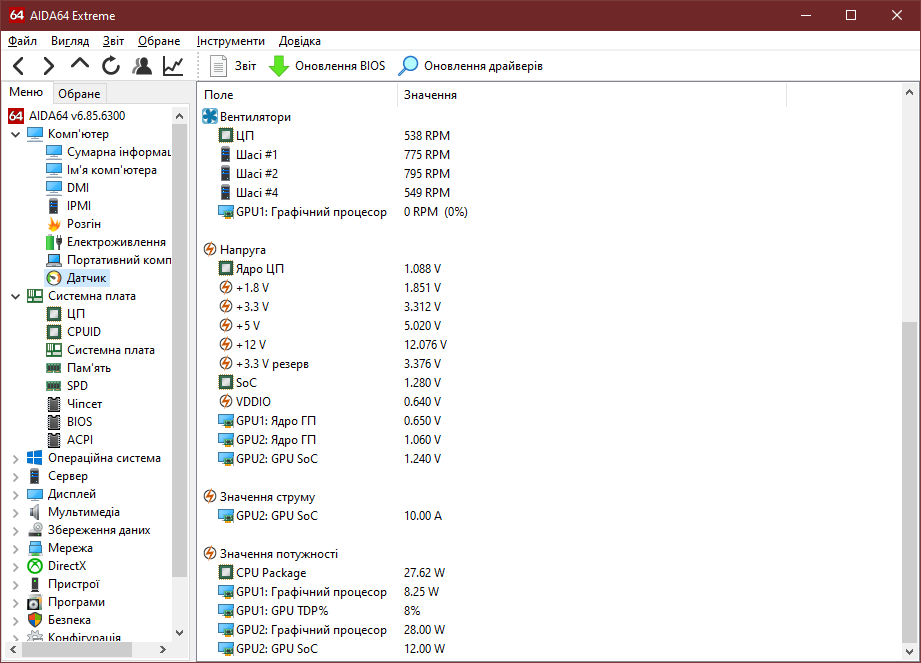921x663 pixels.
Task: Click Оновлення BIOS in the toolbar
Action: click(327, 66)
